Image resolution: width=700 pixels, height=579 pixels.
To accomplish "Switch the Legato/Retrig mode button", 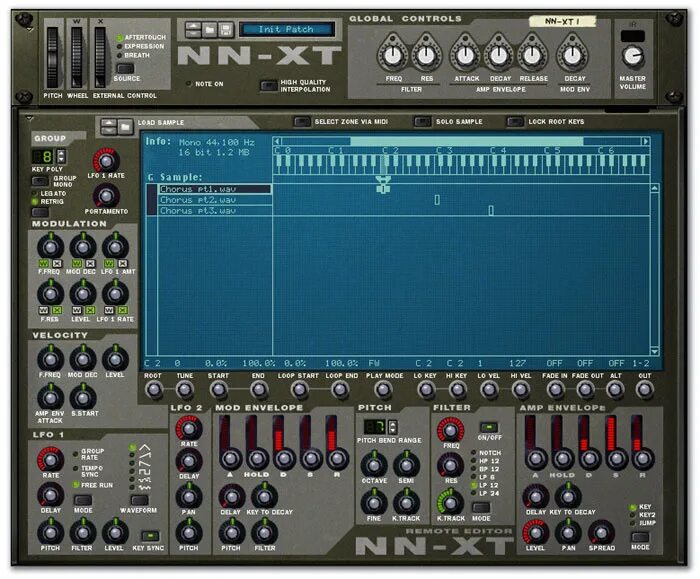I will point(40,212).
